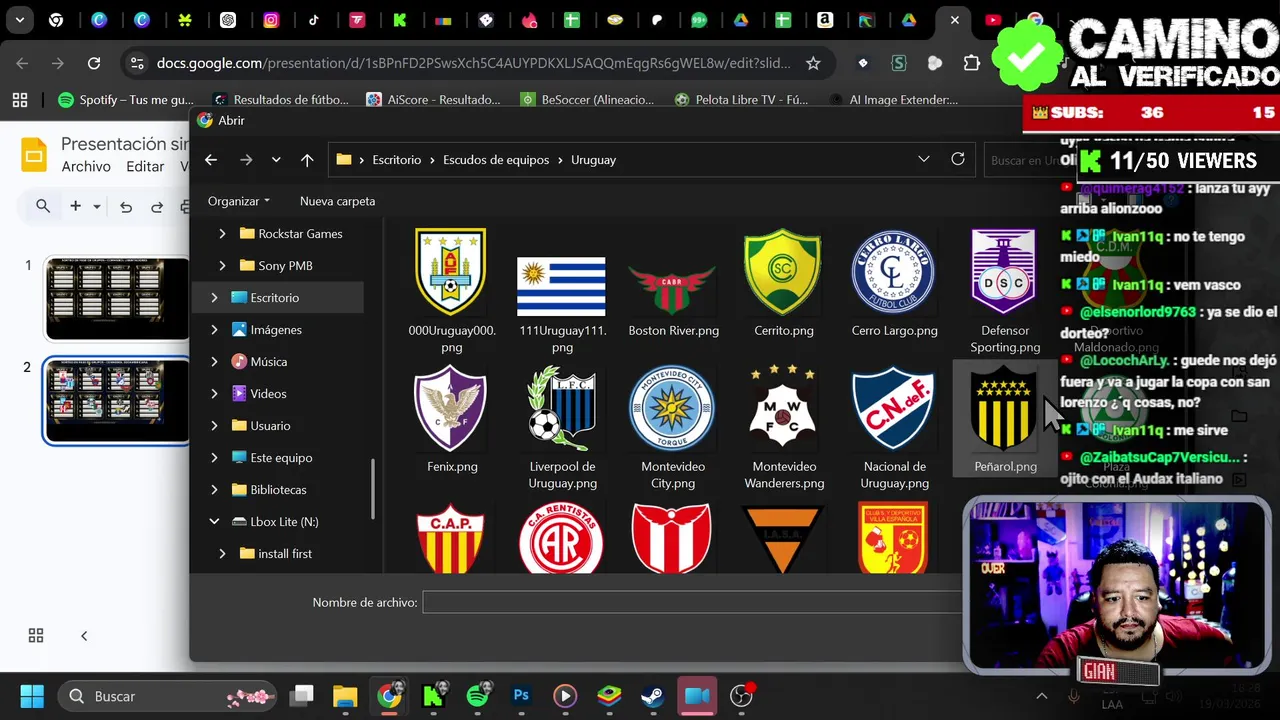
Task: Open the Editar menu in Google Slides
Action: point(145,167)
